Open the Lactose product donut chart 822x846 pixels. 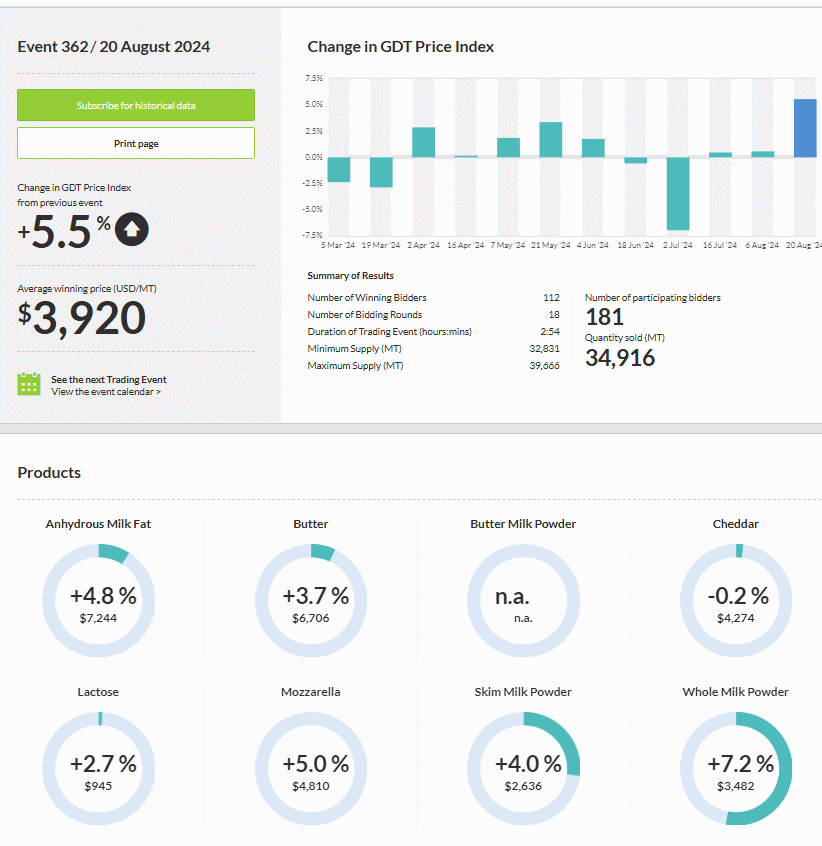click(98, 768)
